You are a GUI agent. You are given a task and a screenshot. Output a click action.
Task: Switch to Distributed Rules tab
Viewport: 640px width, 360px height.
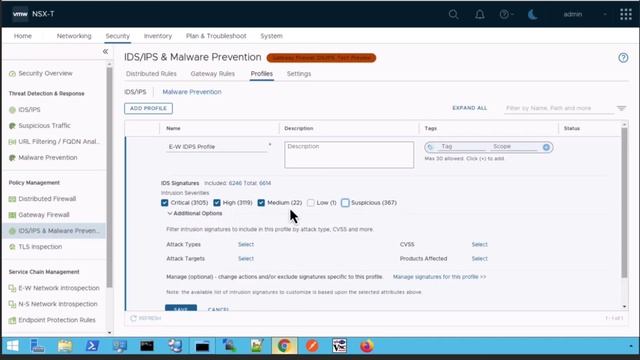(x=151, y=74)
